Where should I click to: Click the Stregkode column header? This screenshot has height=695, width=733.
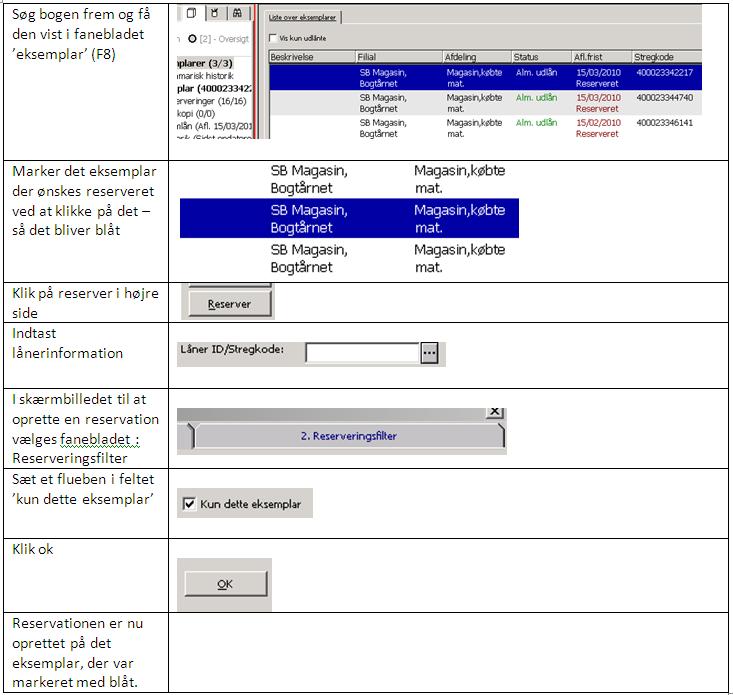click(665, 57)
